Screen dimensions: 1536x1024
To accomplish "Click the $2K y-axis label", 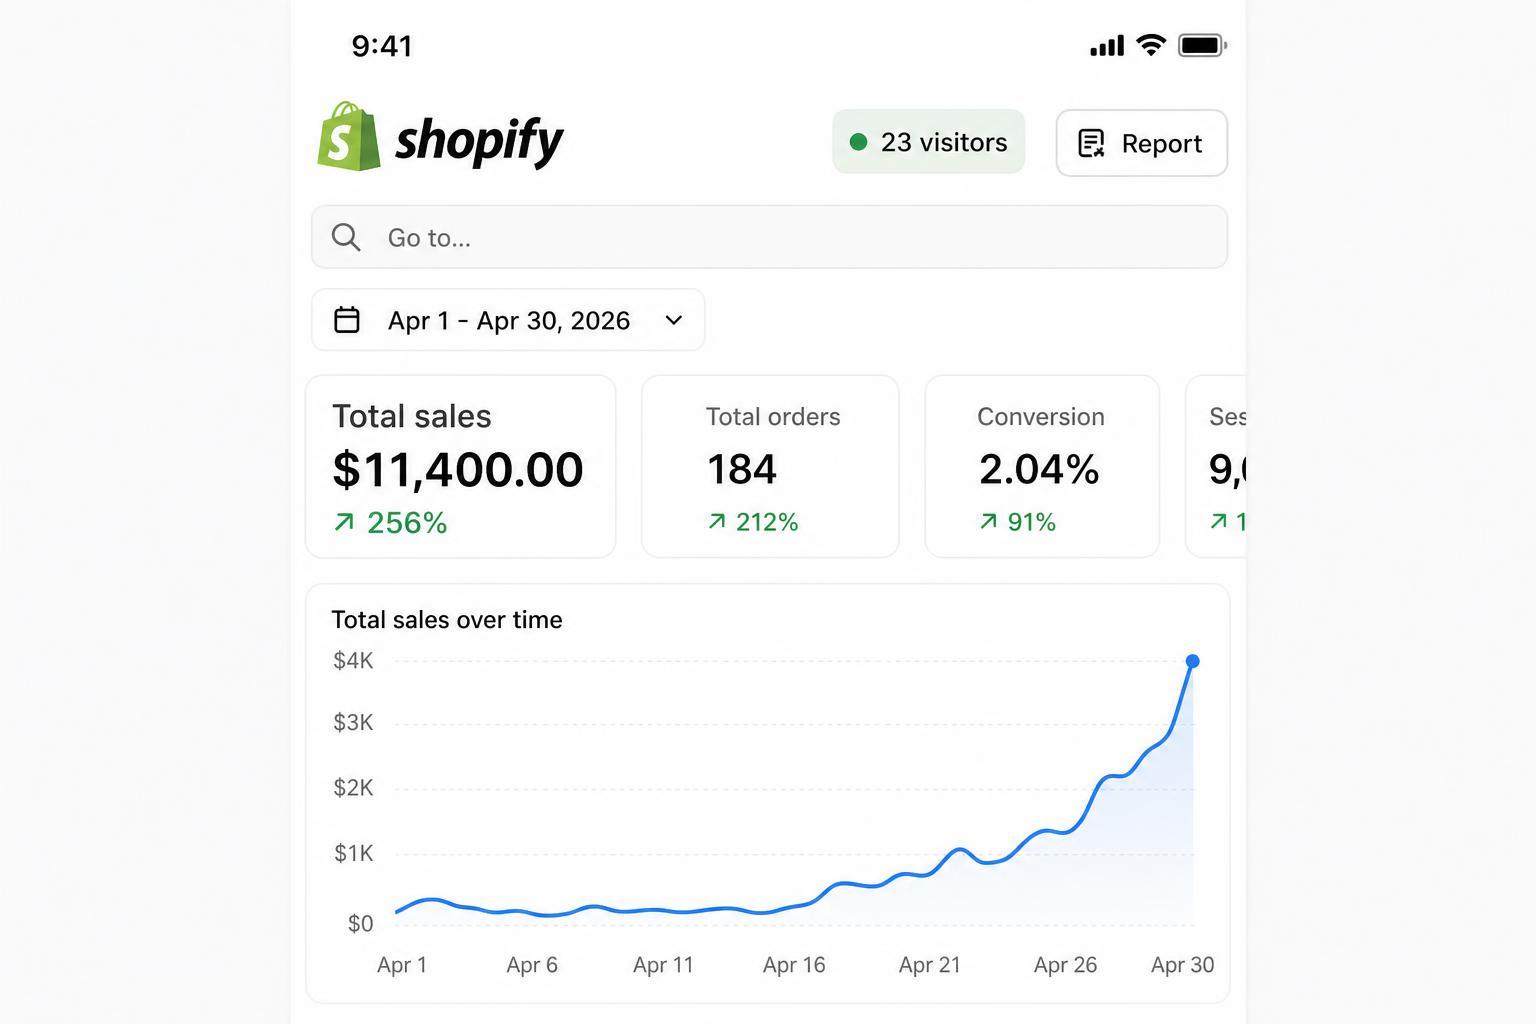I will [x=353, y=788].
